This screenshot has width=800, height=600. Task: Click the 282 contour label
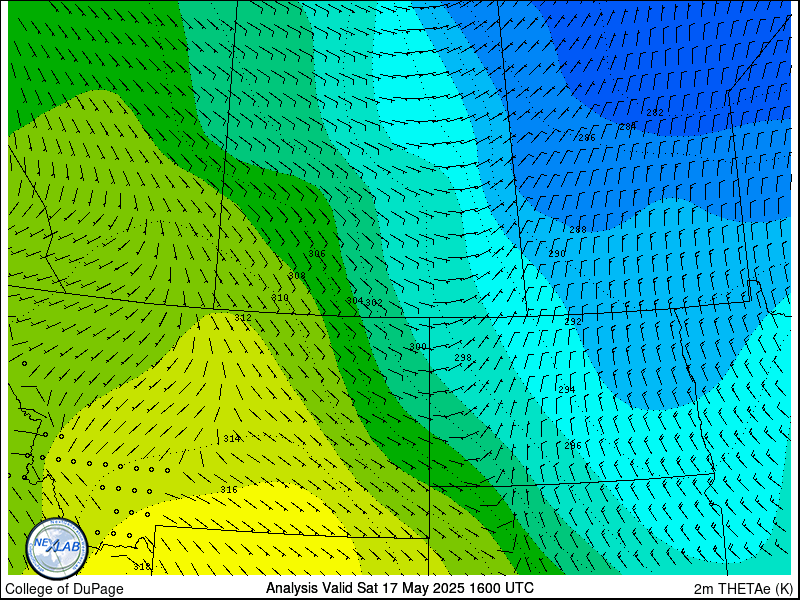pos(655,113)
